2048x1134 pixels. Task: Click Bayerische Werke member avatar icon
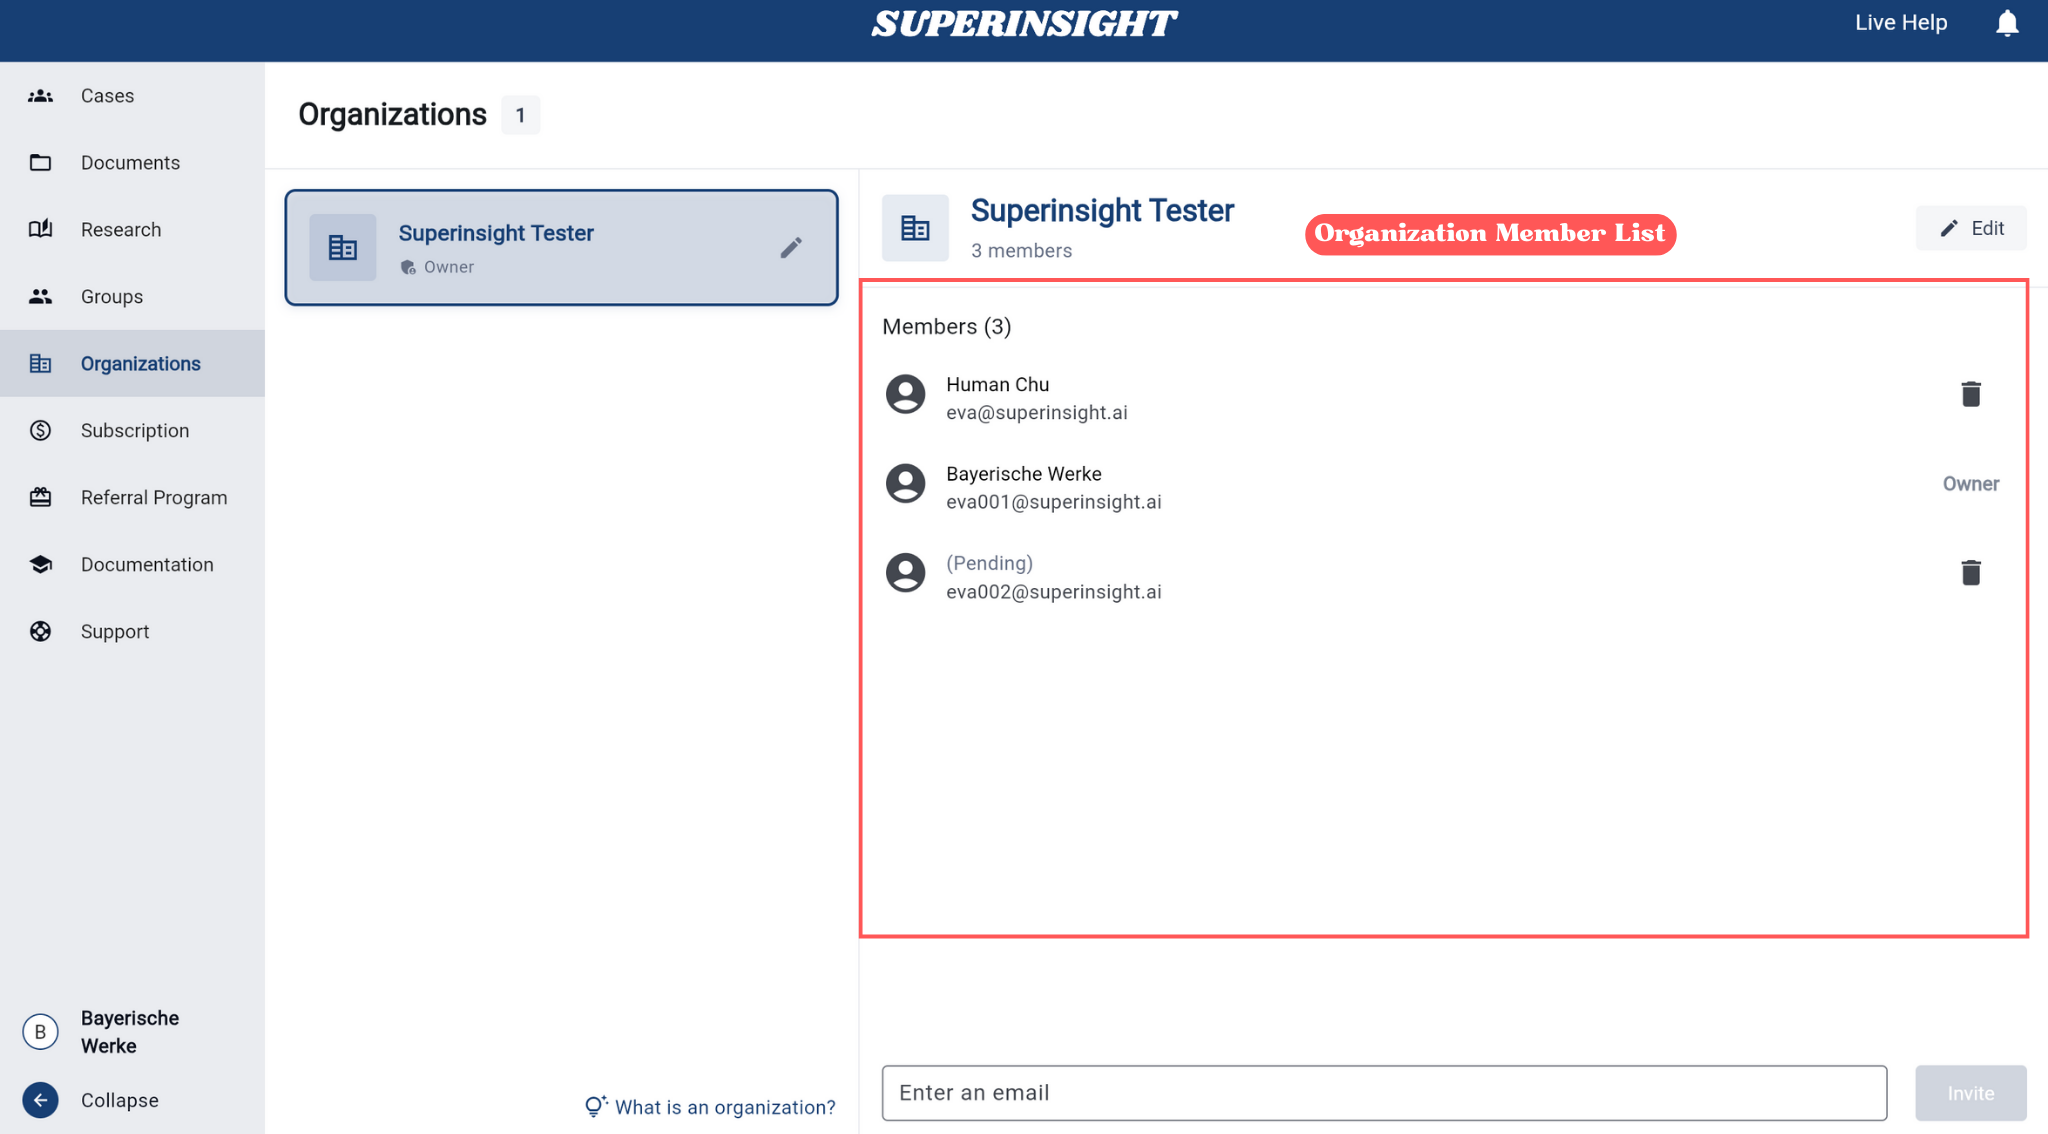(x=906, y=484)
